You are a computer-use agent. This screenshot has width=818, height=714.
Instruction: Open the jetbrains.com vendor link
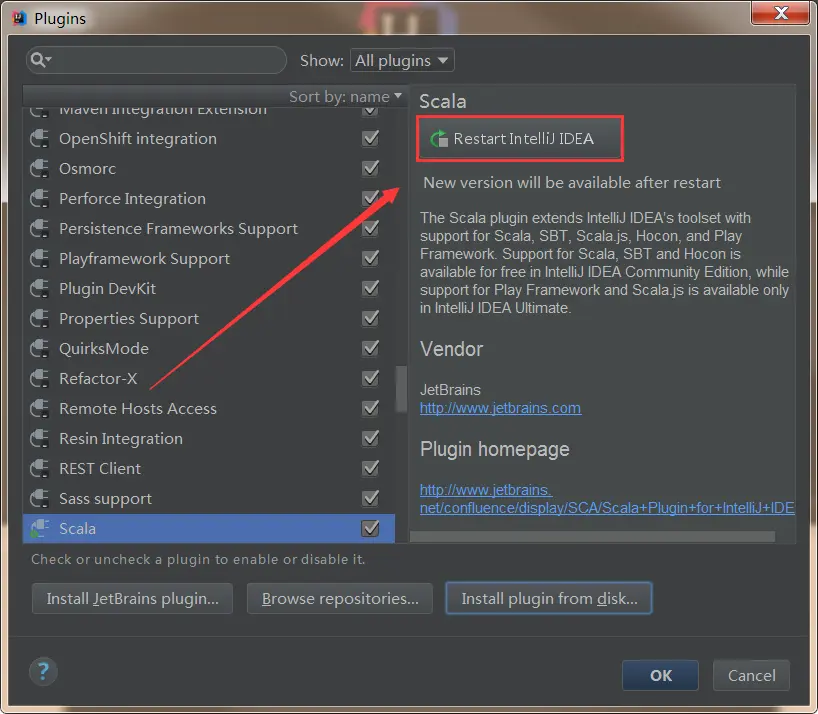500,408
